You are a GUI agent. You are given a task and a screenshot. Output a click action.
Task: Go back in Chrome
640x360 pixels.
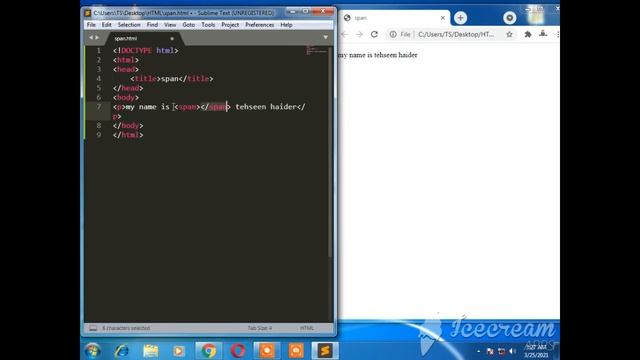click(x=344, y=34)
